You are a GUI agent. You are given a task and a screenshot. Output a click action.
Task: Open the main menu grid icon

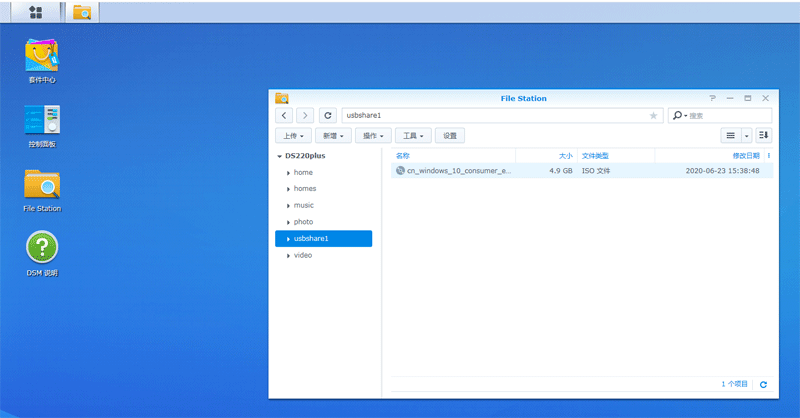pos(36,12)
